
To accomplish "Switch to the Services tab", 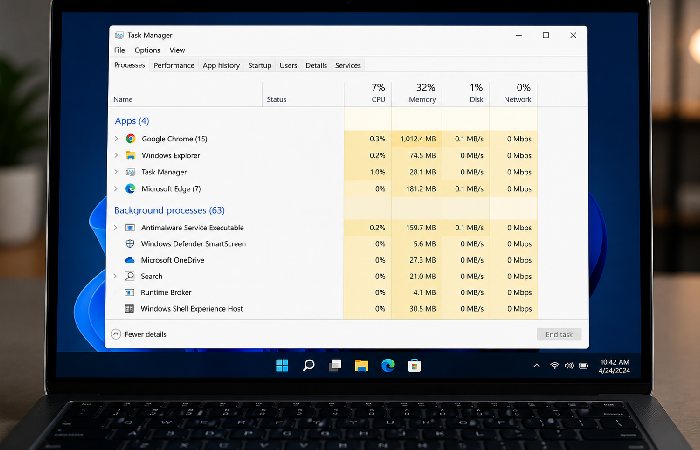I will click(348, 65).
